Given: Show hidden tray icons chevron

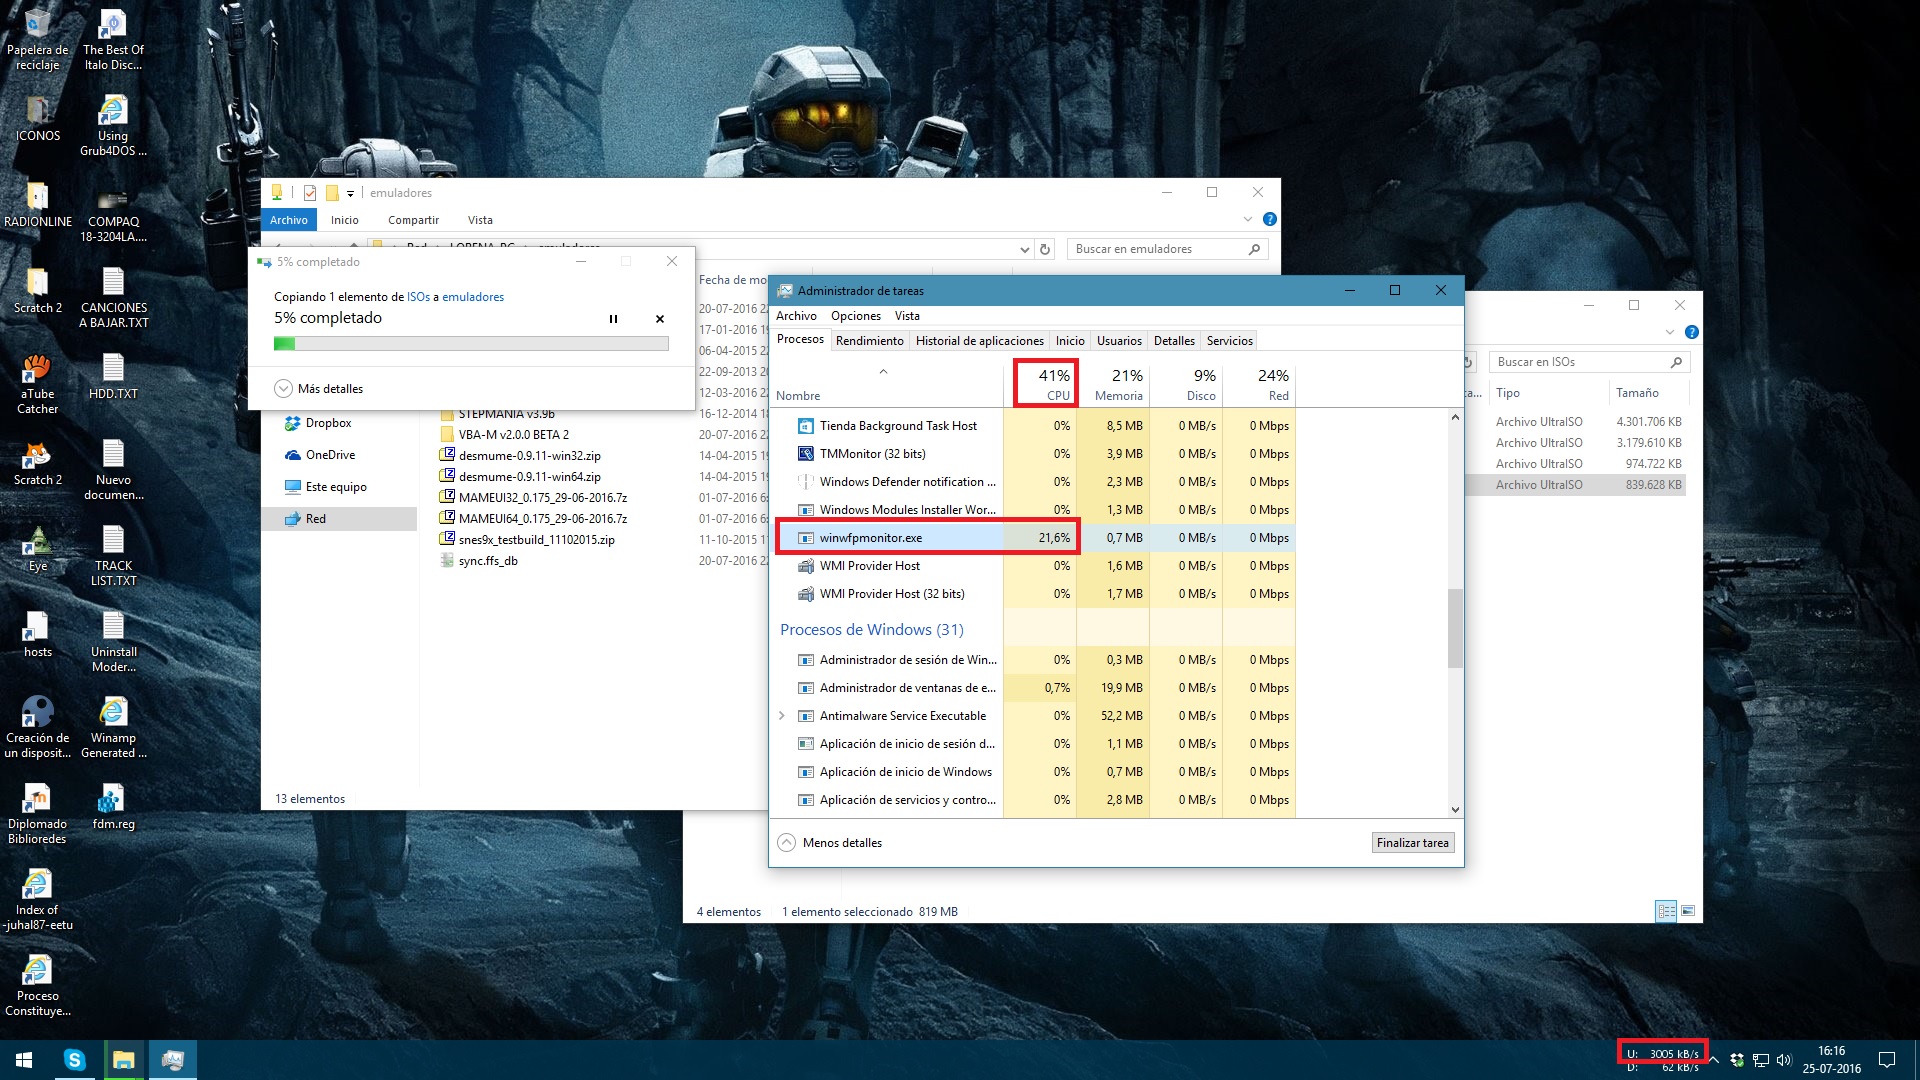Looking at the screenshot, I should [x=1714, y=1060].
